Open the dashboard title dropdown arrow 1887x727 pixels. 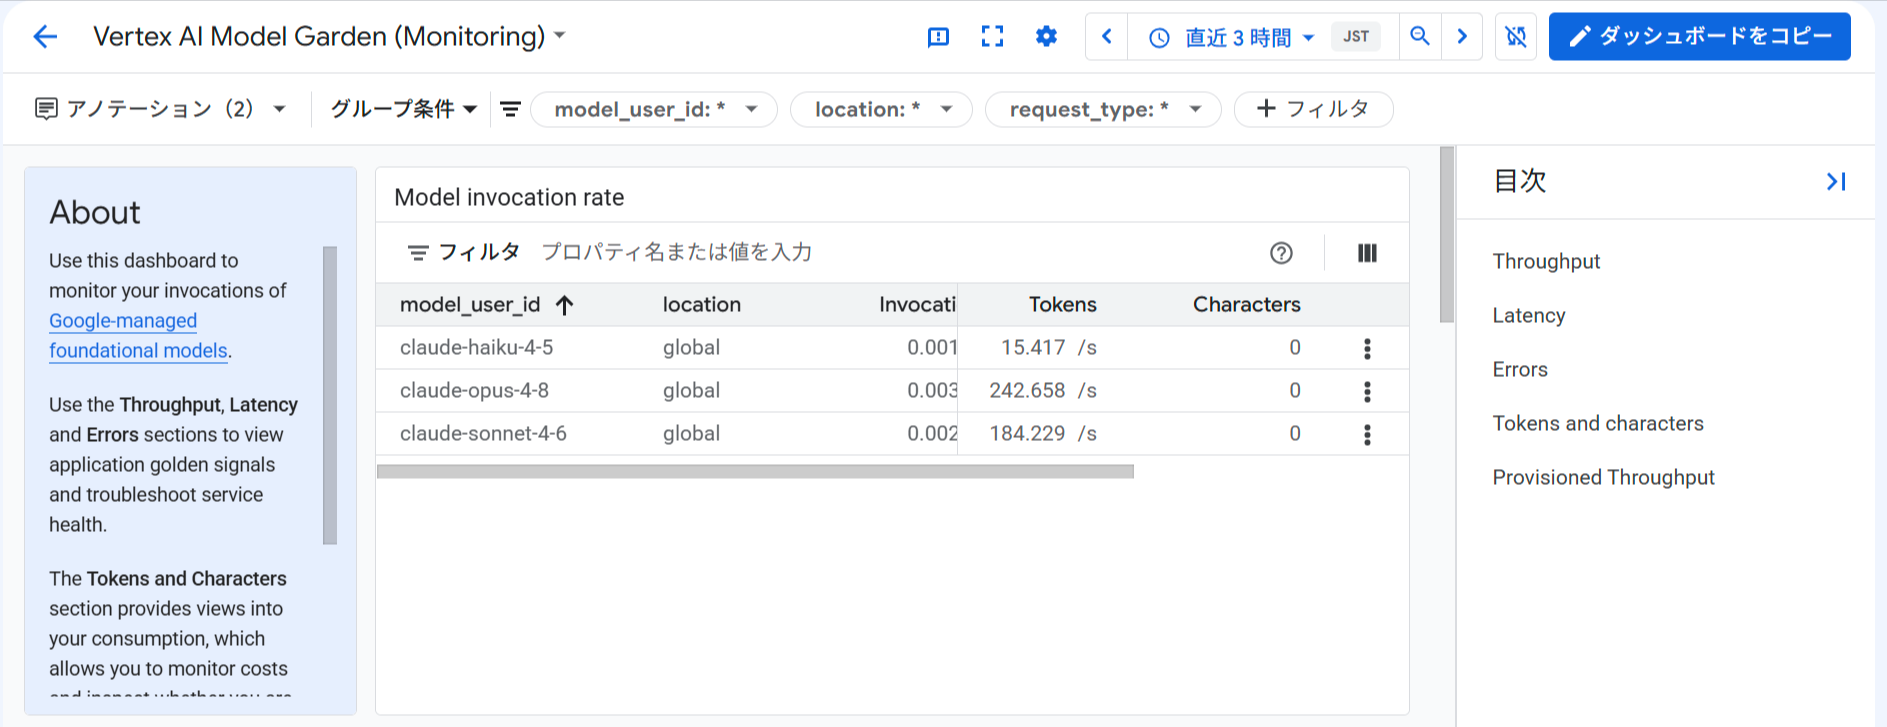[x=560, y=36]
